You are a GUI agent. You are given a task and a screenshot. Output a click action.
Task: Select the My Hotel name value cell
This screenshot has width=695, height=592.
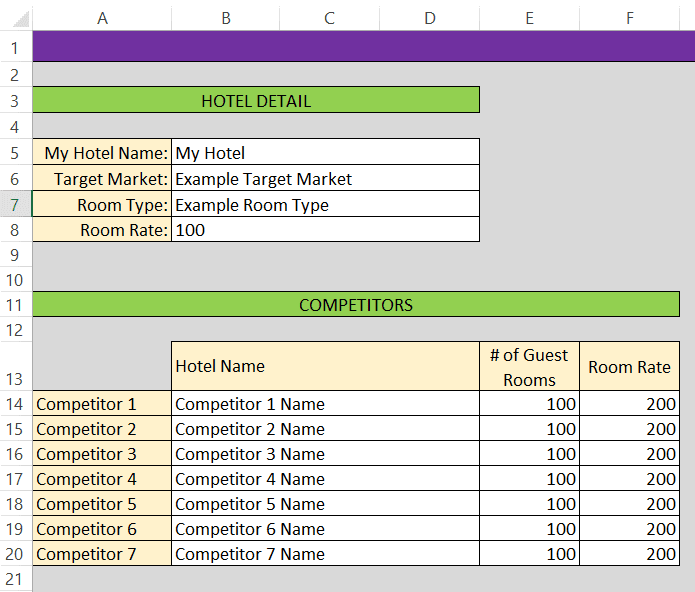[x=325, y=153]
